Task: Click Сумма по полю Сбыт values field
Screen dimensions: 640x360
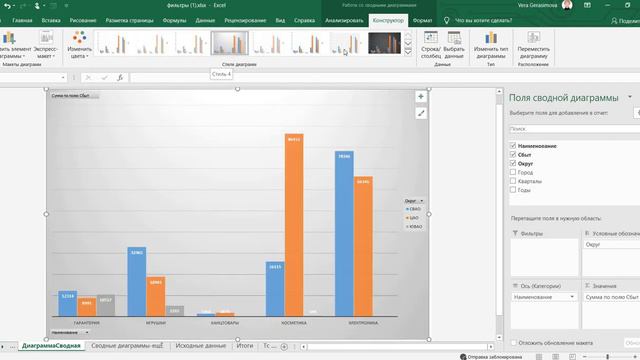Action: (611, 297)
